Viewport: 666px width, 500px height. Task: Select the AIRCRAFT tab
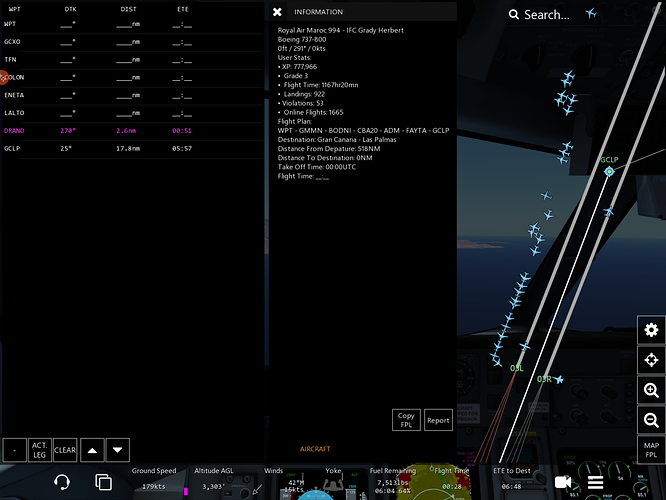pyautogui.click(x=315, y=449)
